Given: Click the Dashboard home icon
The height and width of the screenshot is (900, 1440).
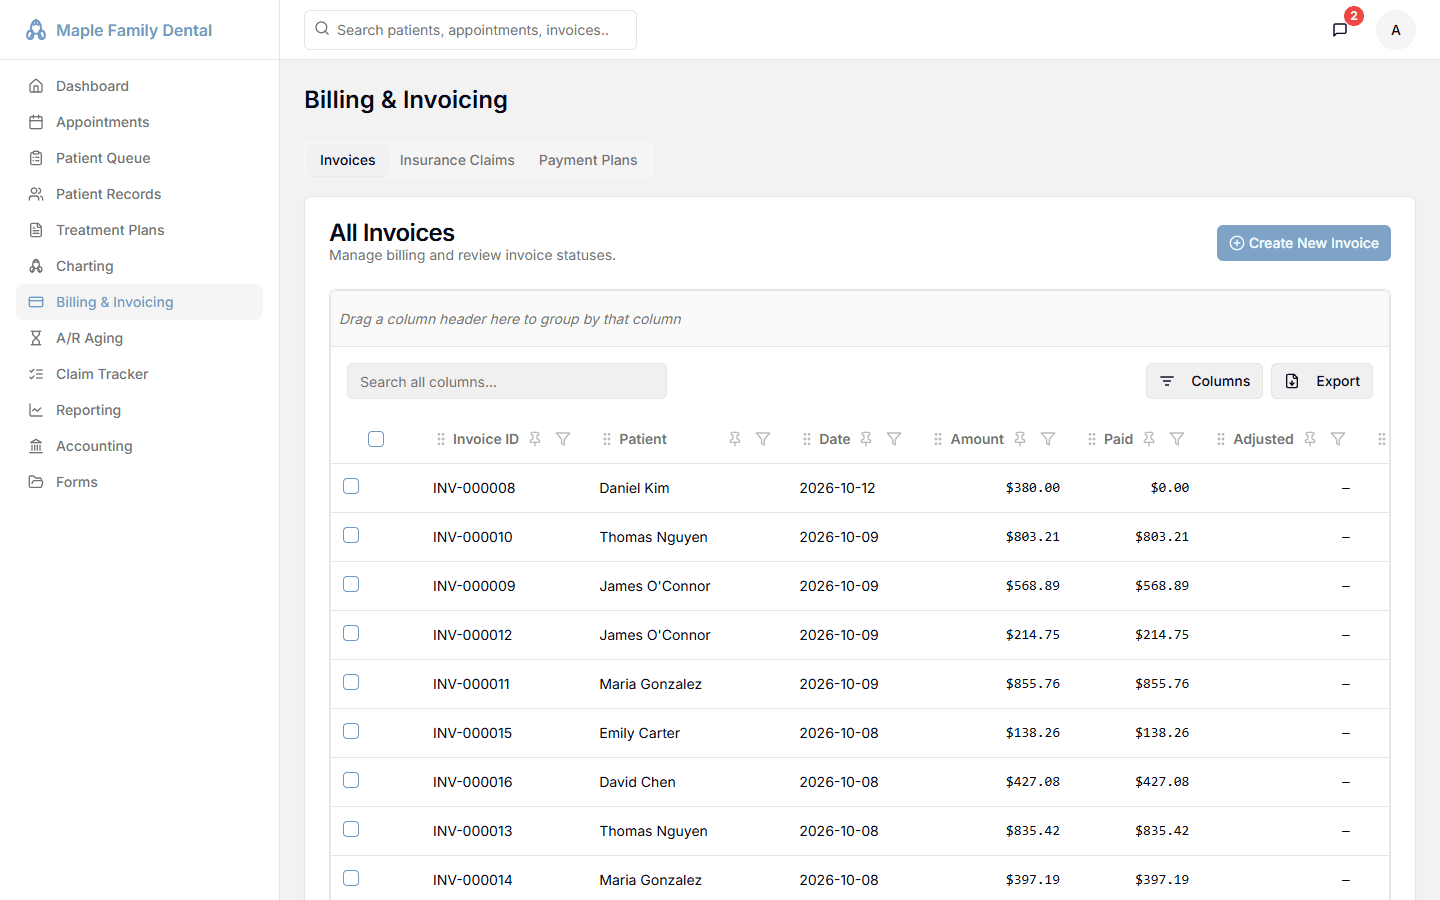Looking at the screenshot, I should click(36, 86).
